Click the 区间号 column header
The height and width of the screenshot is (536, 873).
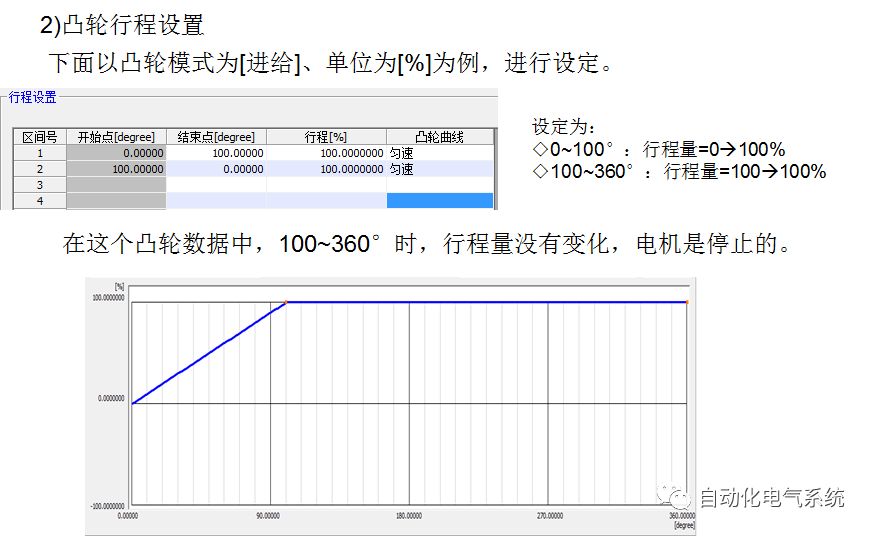[x=39, y=137]
